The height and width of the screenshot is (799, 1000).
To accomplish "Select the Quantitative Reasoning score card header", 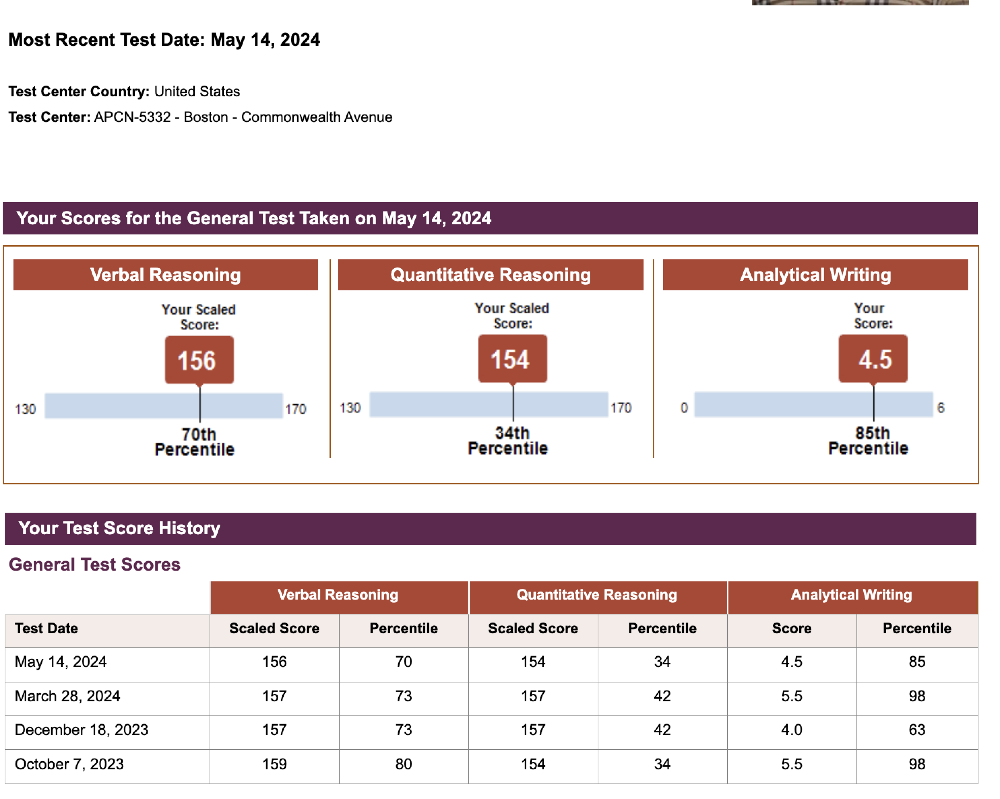I will 490,275.
